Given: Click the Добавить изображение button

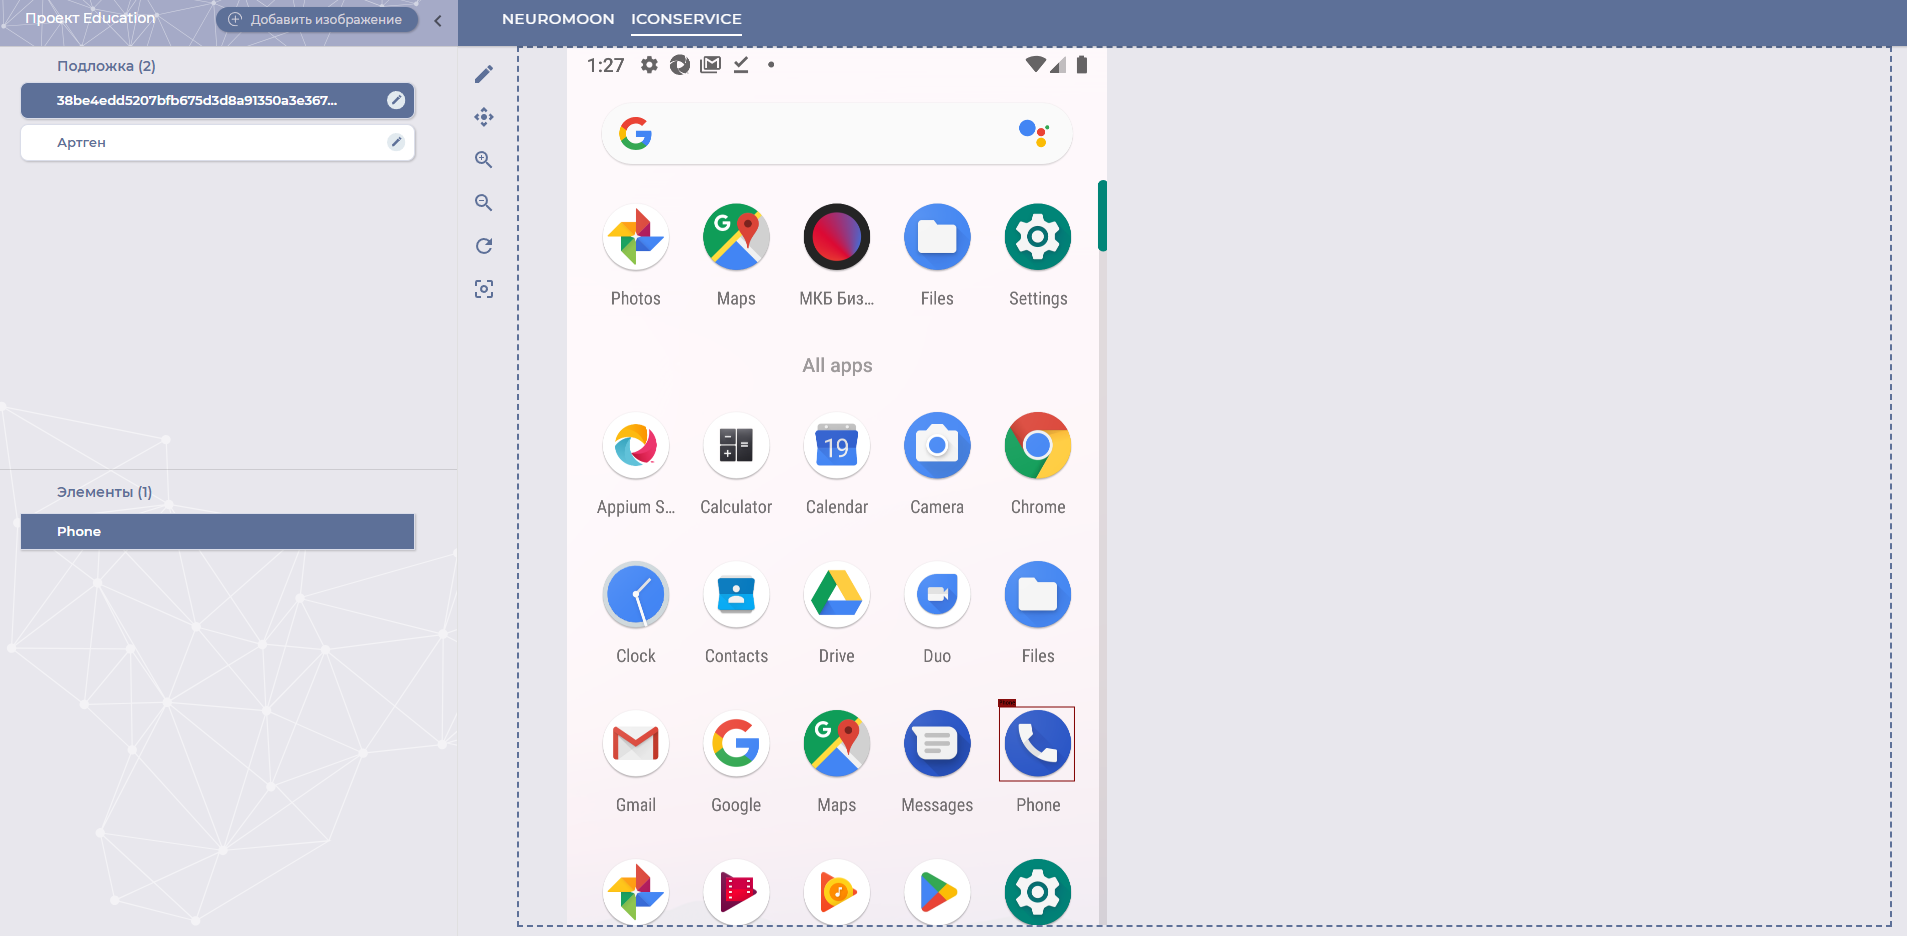Looking at the screenshot, I should pos(316,19).
